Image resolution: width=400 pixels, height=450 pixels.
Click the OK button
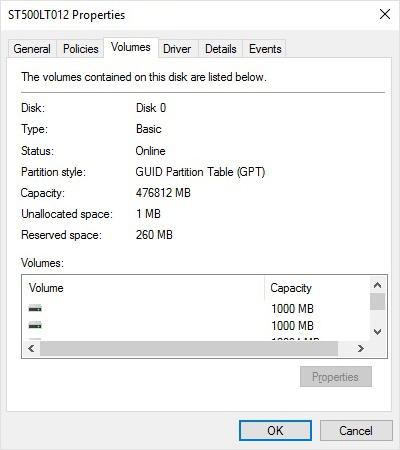[275, 430]
